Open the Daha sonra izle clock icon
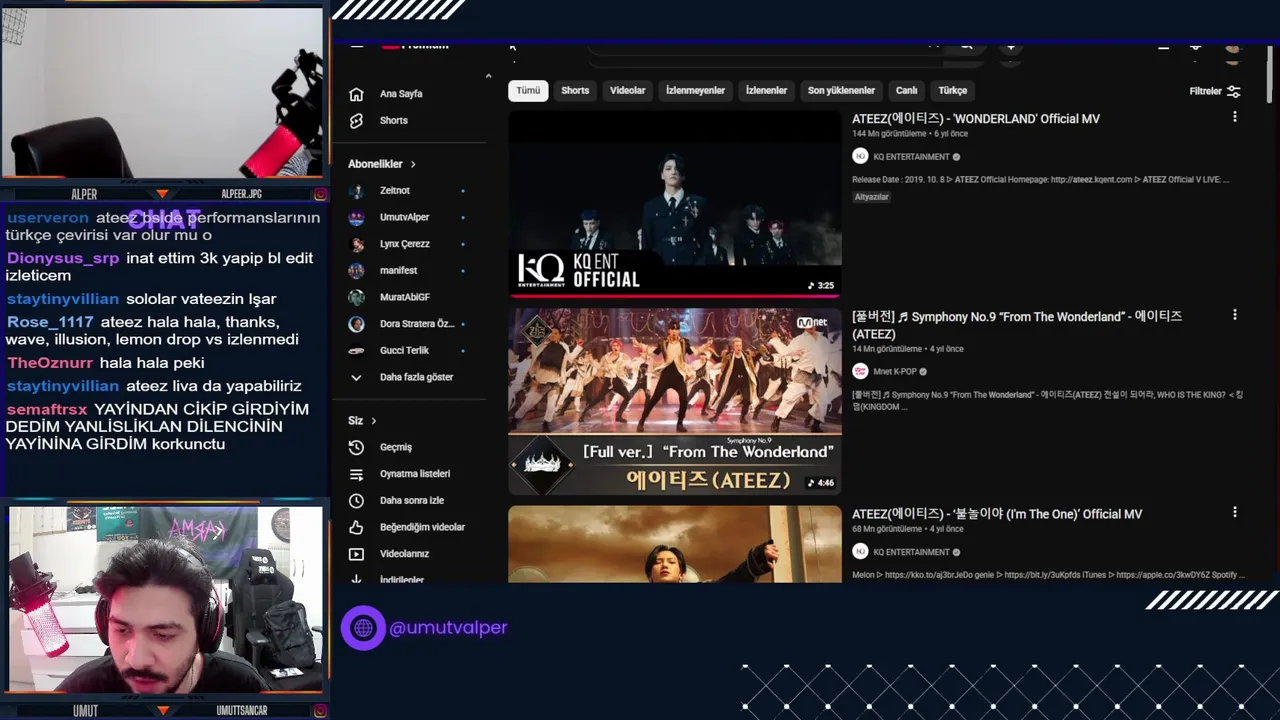 356,500
